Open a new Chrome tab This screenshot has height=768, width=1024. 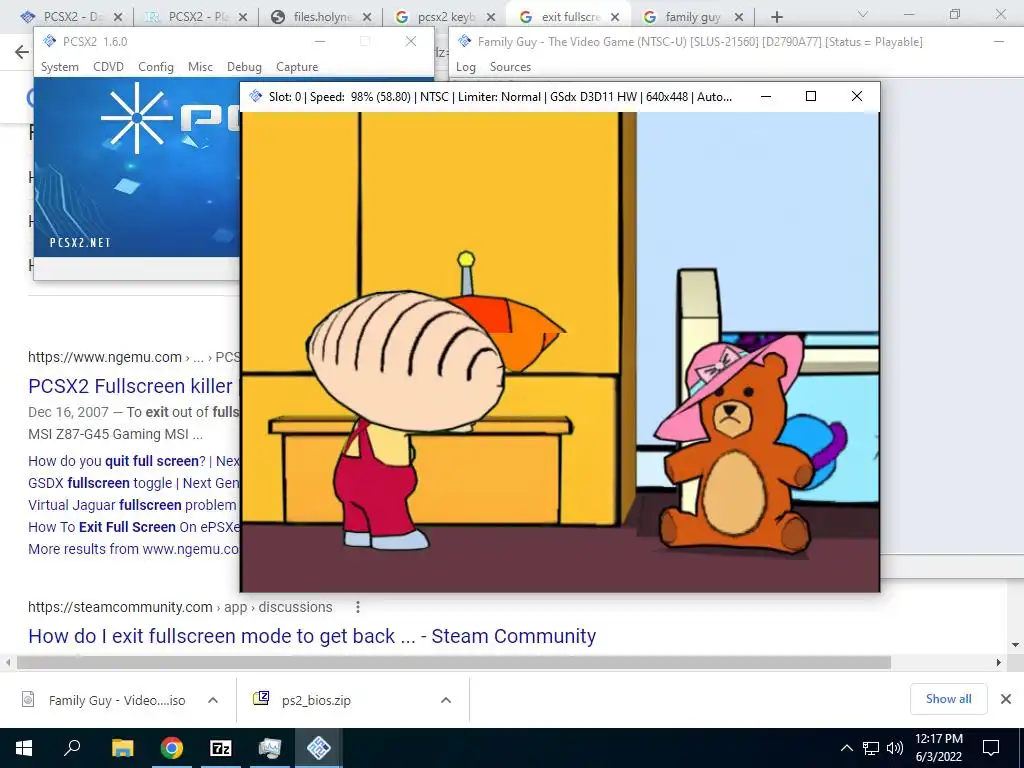point(776,17)
